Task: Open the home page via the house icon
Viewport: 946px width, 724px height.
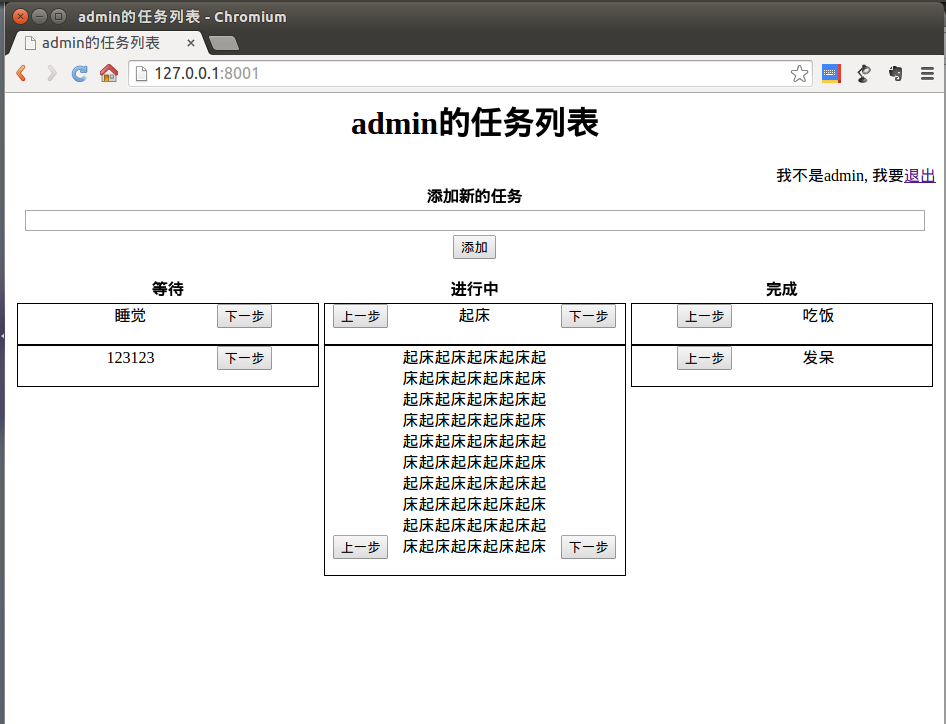Action: click(109, 73)
